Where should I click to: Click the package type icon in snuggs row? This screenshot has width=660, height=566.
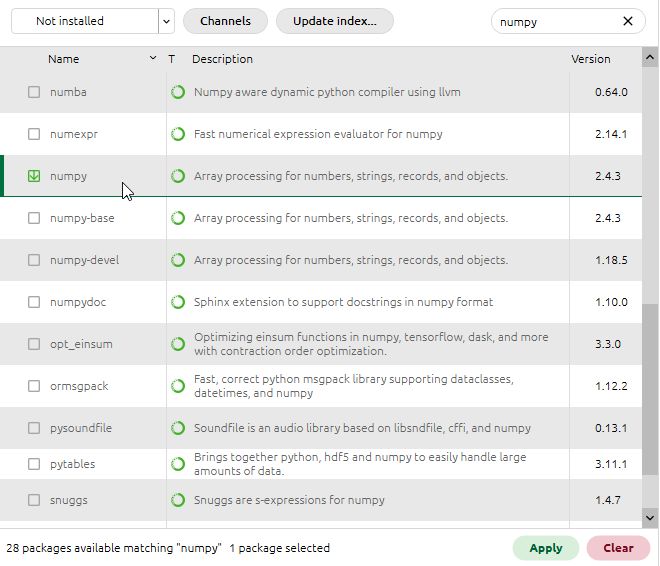178,500
